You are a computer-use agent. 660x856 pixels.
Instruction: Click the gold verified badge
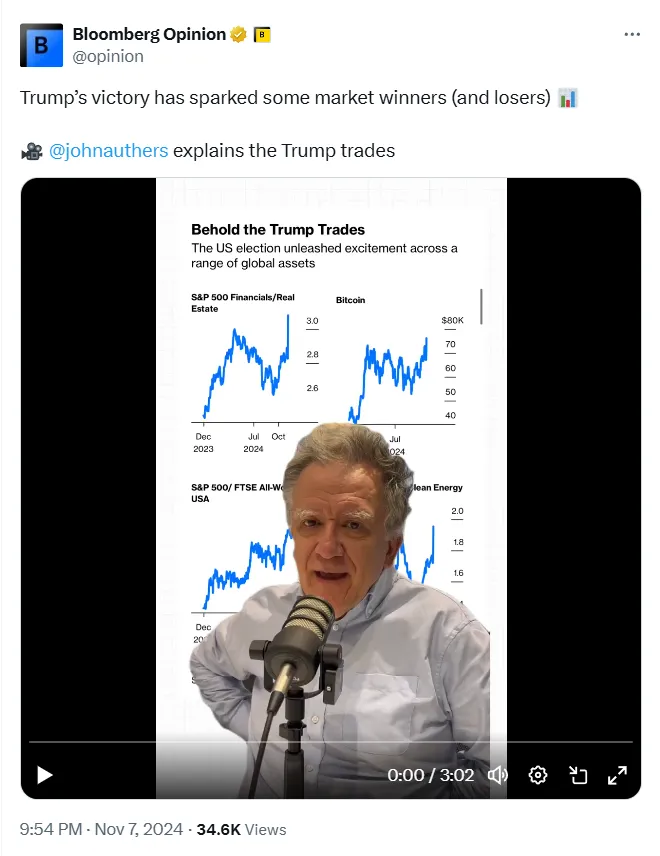(x=238, y=35)
